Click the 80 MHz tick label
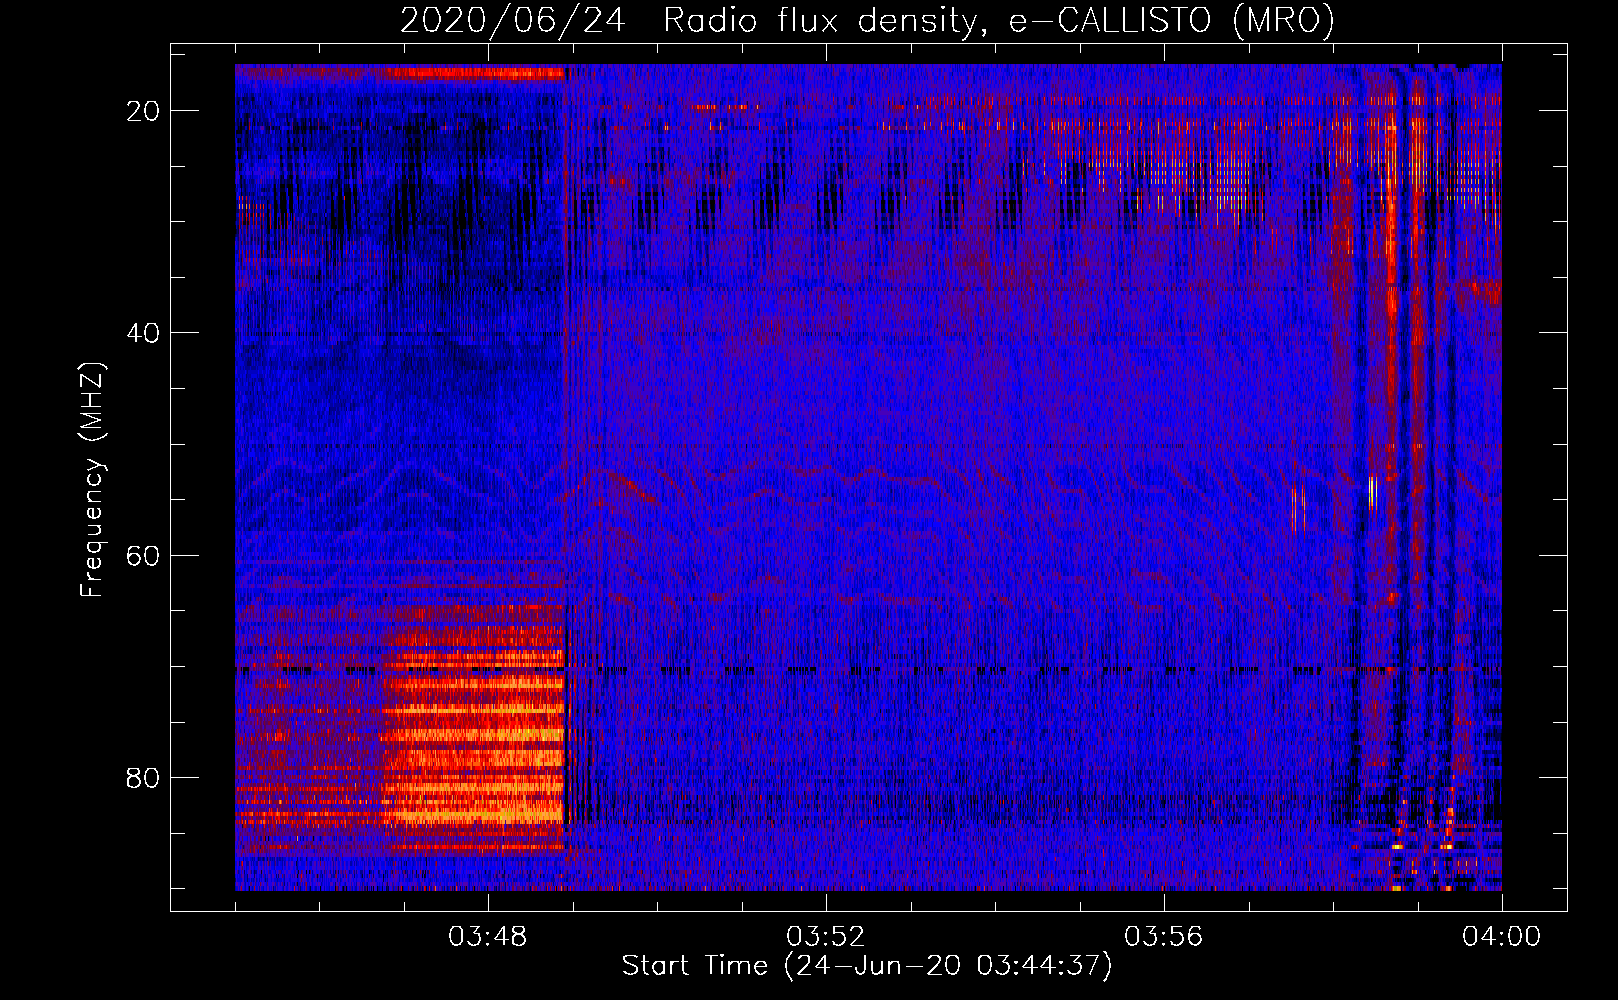The image size is (1618, 1000). coord(144,777)
